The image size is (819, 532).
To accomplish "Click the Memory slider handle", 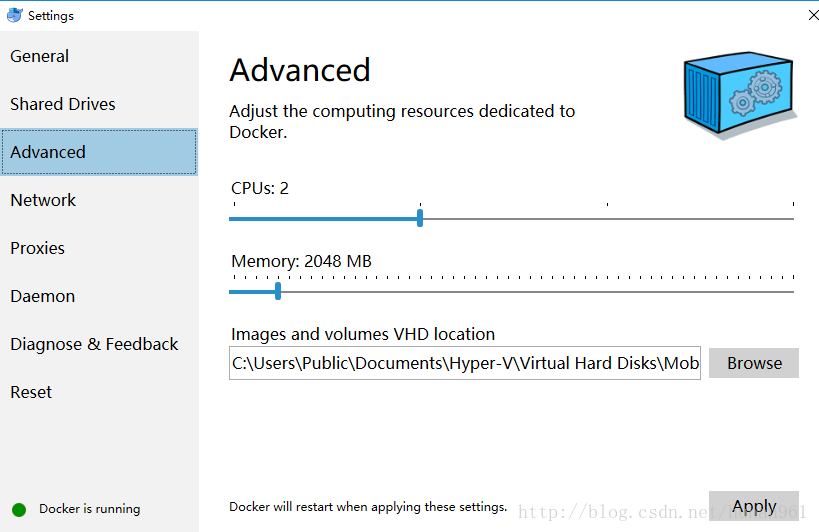I will pos(278,291).
